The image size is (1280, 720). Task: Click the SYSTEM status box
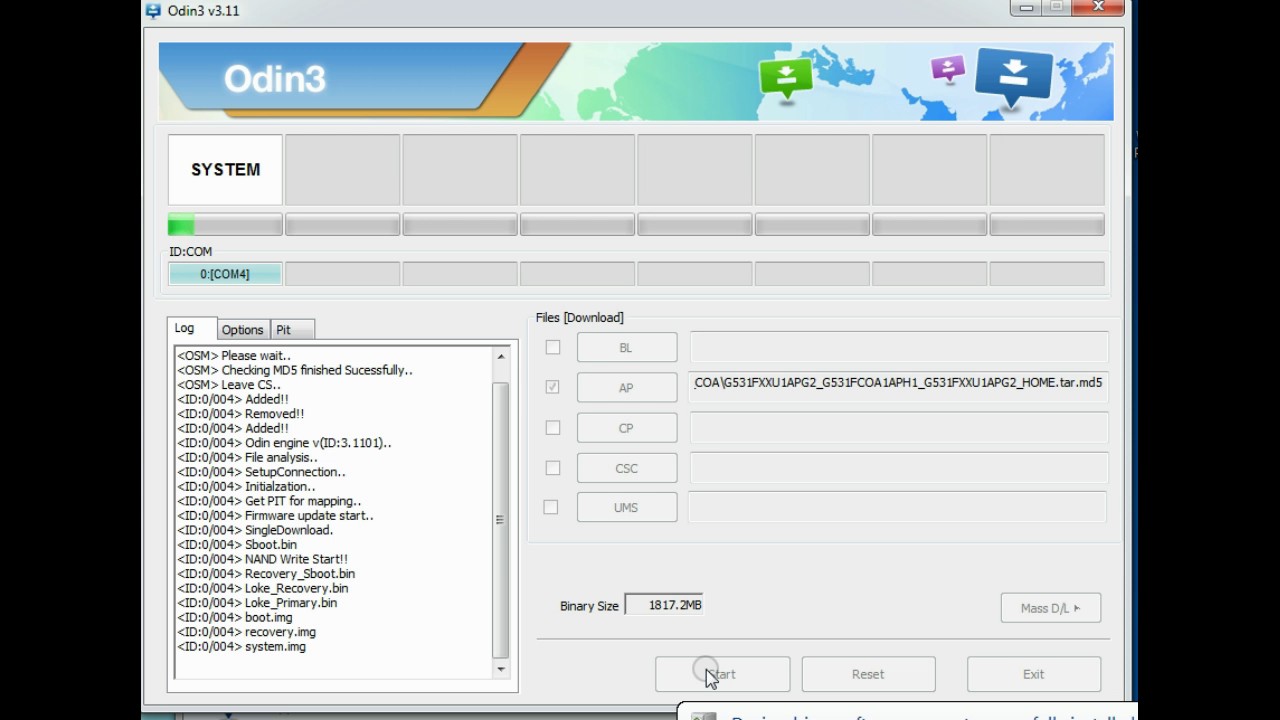[225, 170]
